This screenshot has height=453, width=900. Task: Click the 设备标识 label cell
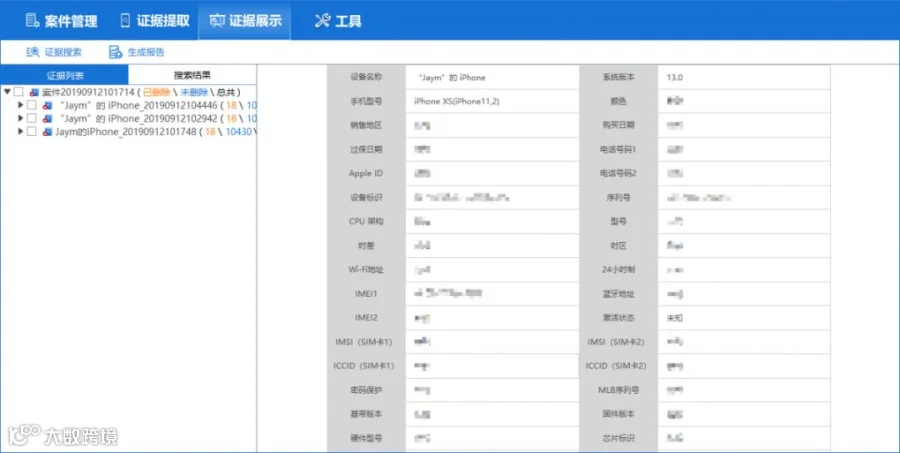coord(366,198)
